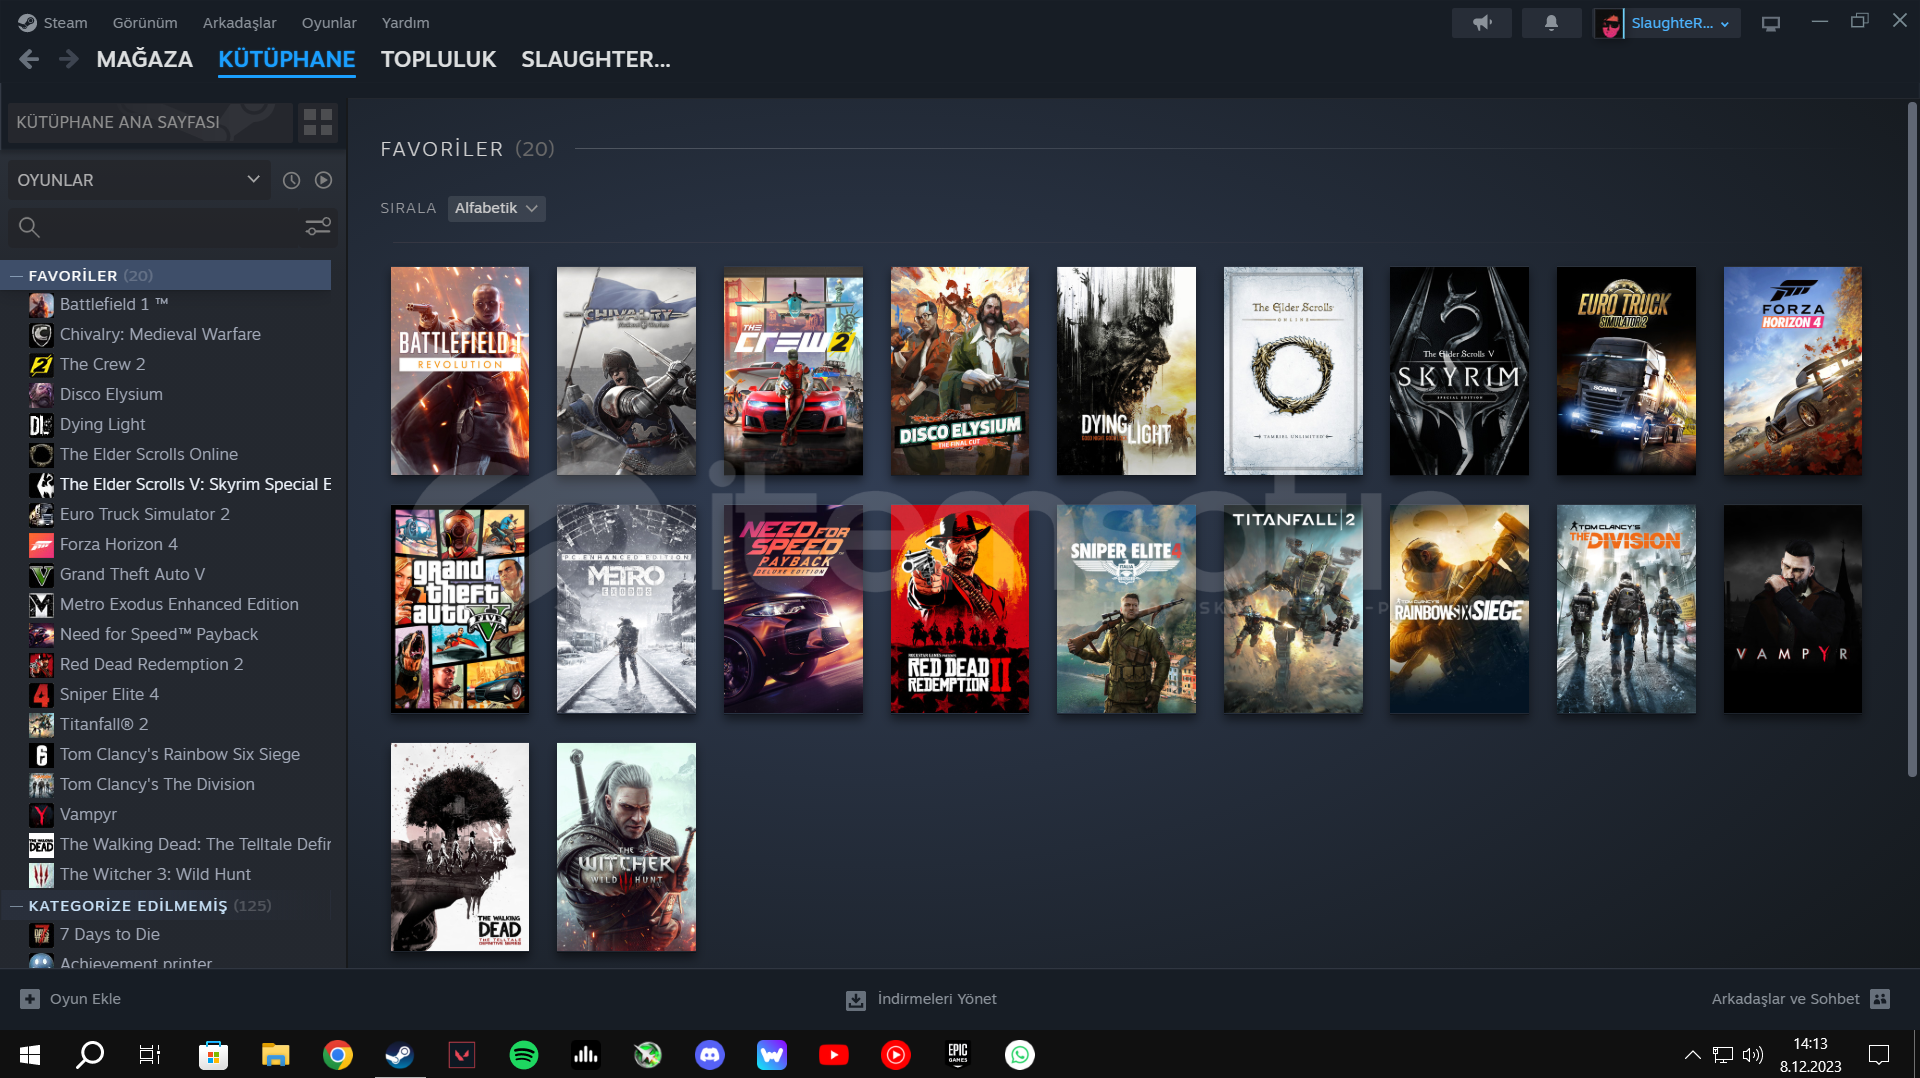
Task: Open the Arkadaşlar menu
Action: pos(239,23)
